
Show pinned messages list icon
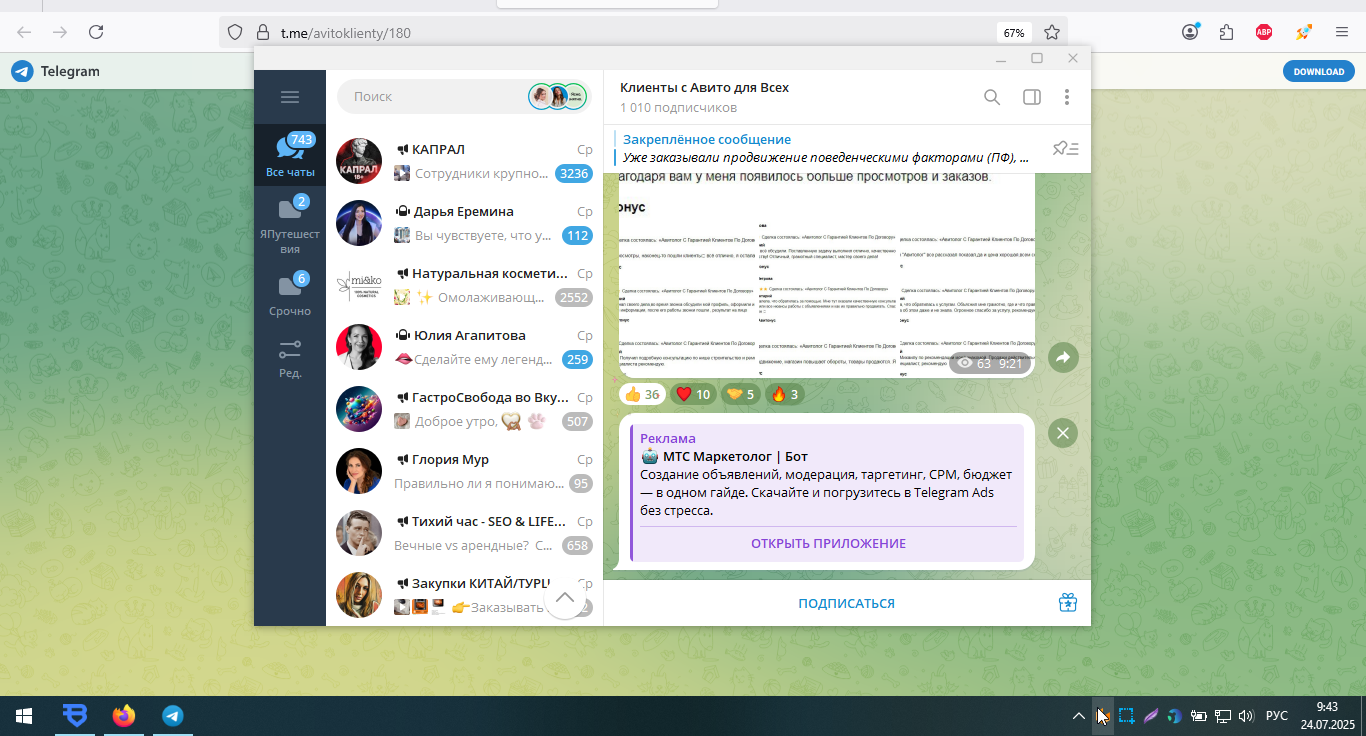[x=1065, y=148]
